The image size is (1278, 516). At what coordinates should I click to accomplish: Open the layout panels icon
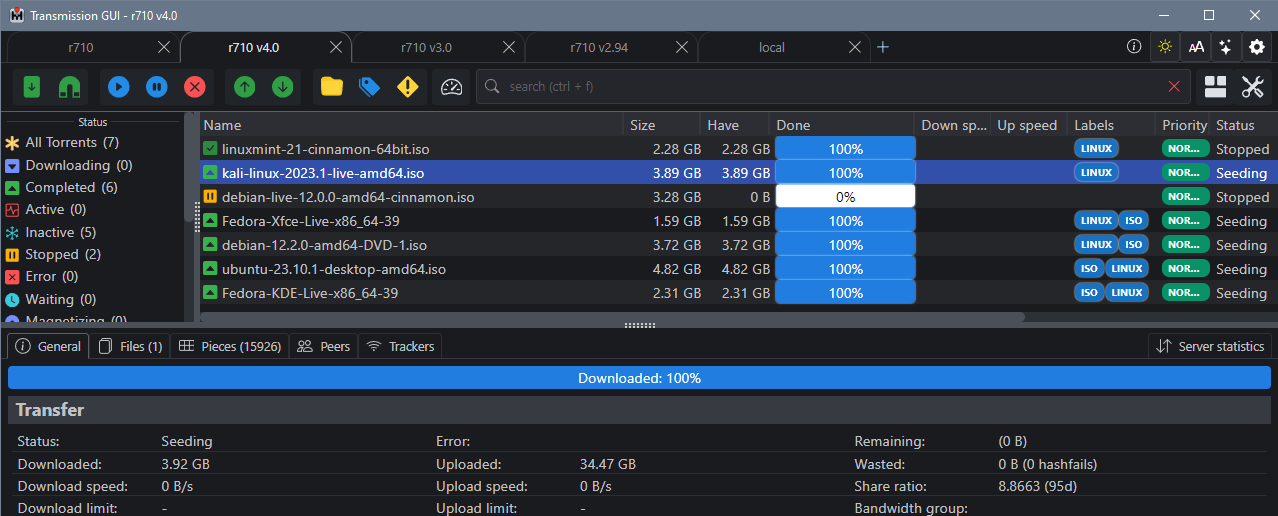(1216, 87)
